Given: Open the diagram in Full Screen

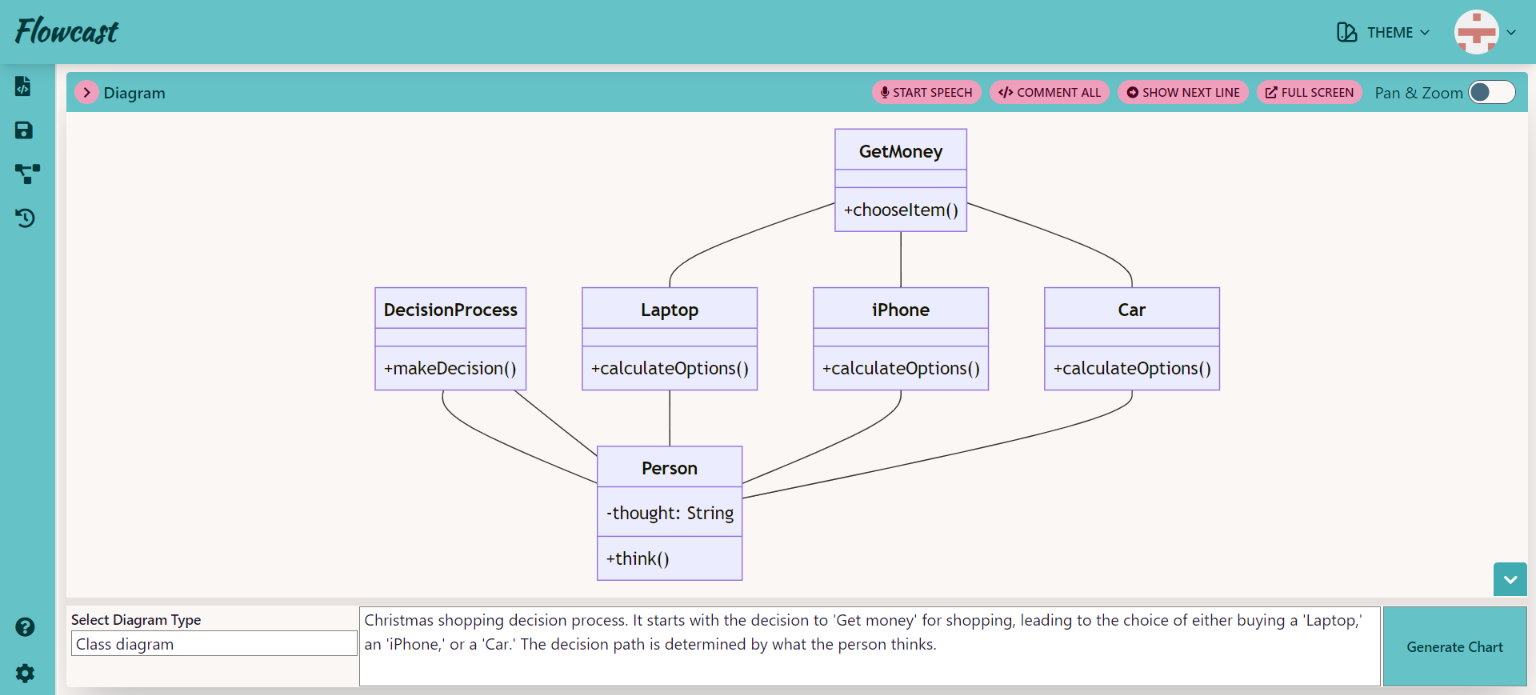Looking at the screenshot, I should 1309,92.
